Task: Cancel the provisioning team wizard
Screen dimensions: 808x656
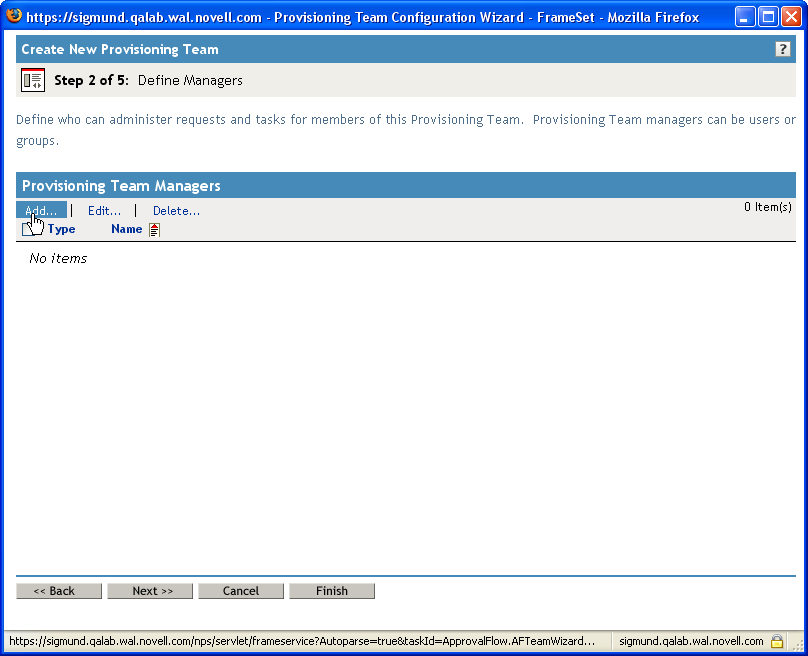Action: tap(241, 591)
